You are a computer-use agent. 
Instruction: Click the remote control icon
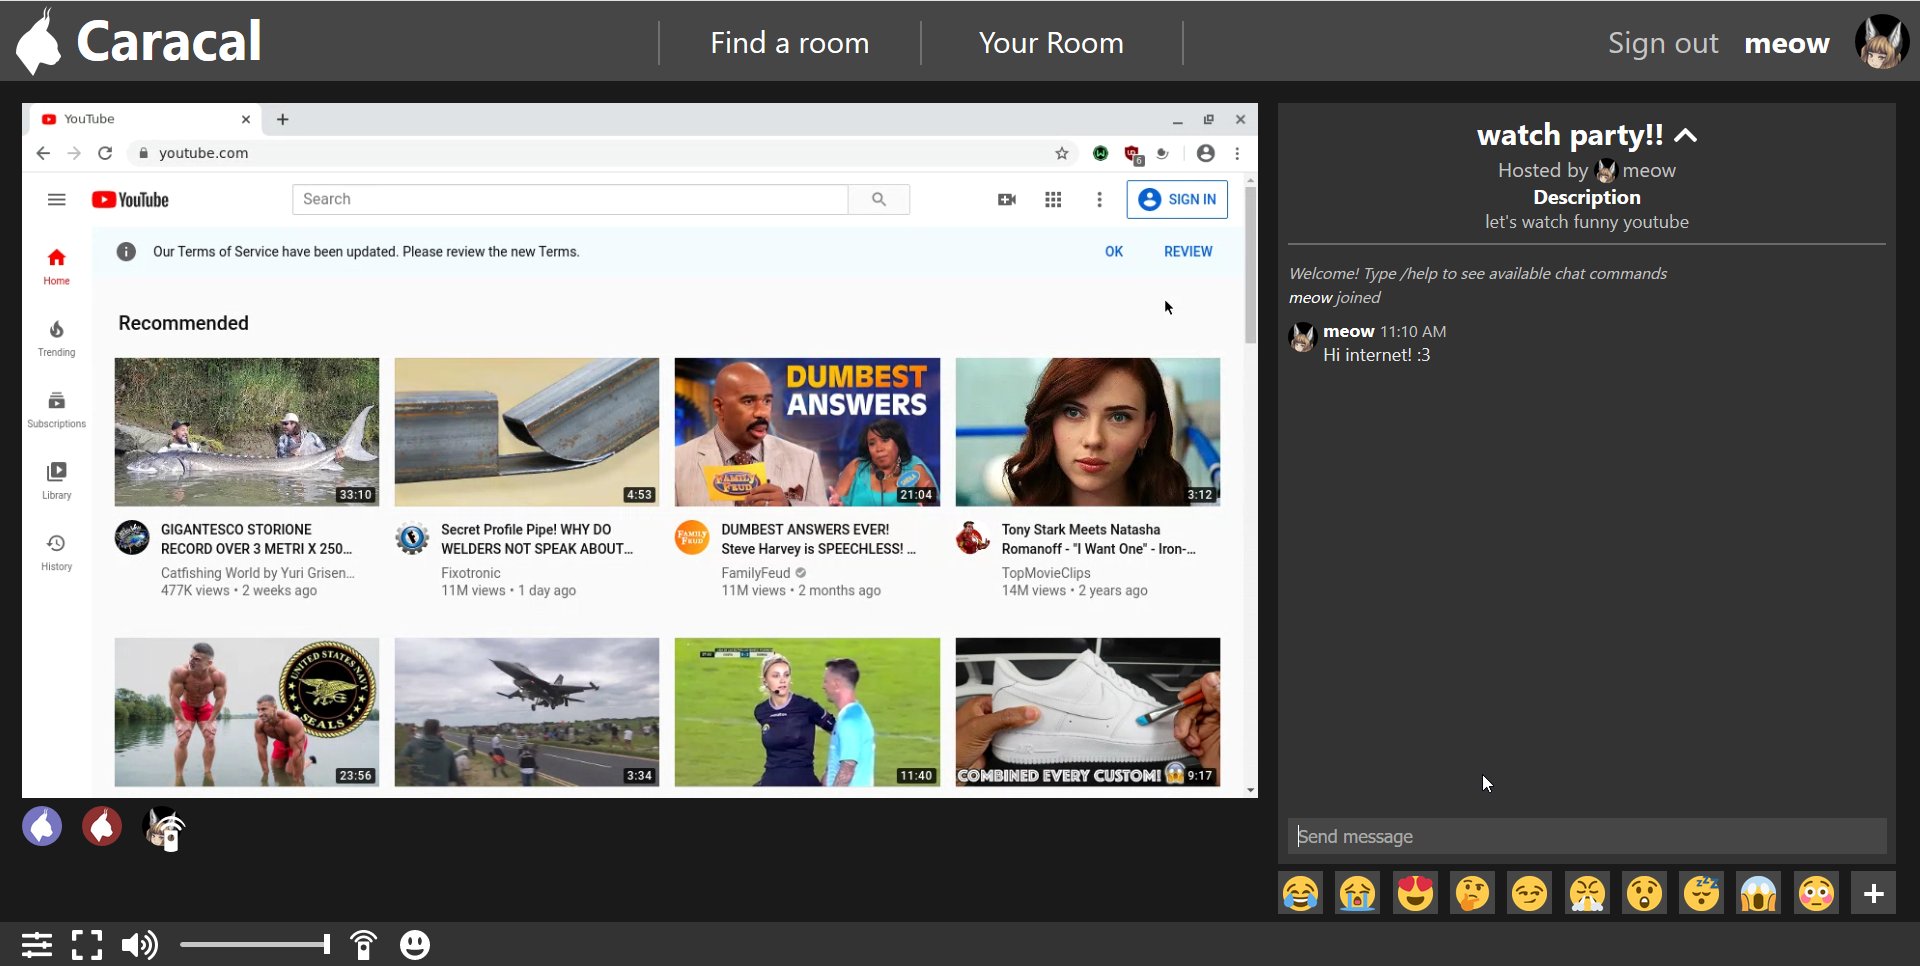pyautogui.click(x=363, y=944)
